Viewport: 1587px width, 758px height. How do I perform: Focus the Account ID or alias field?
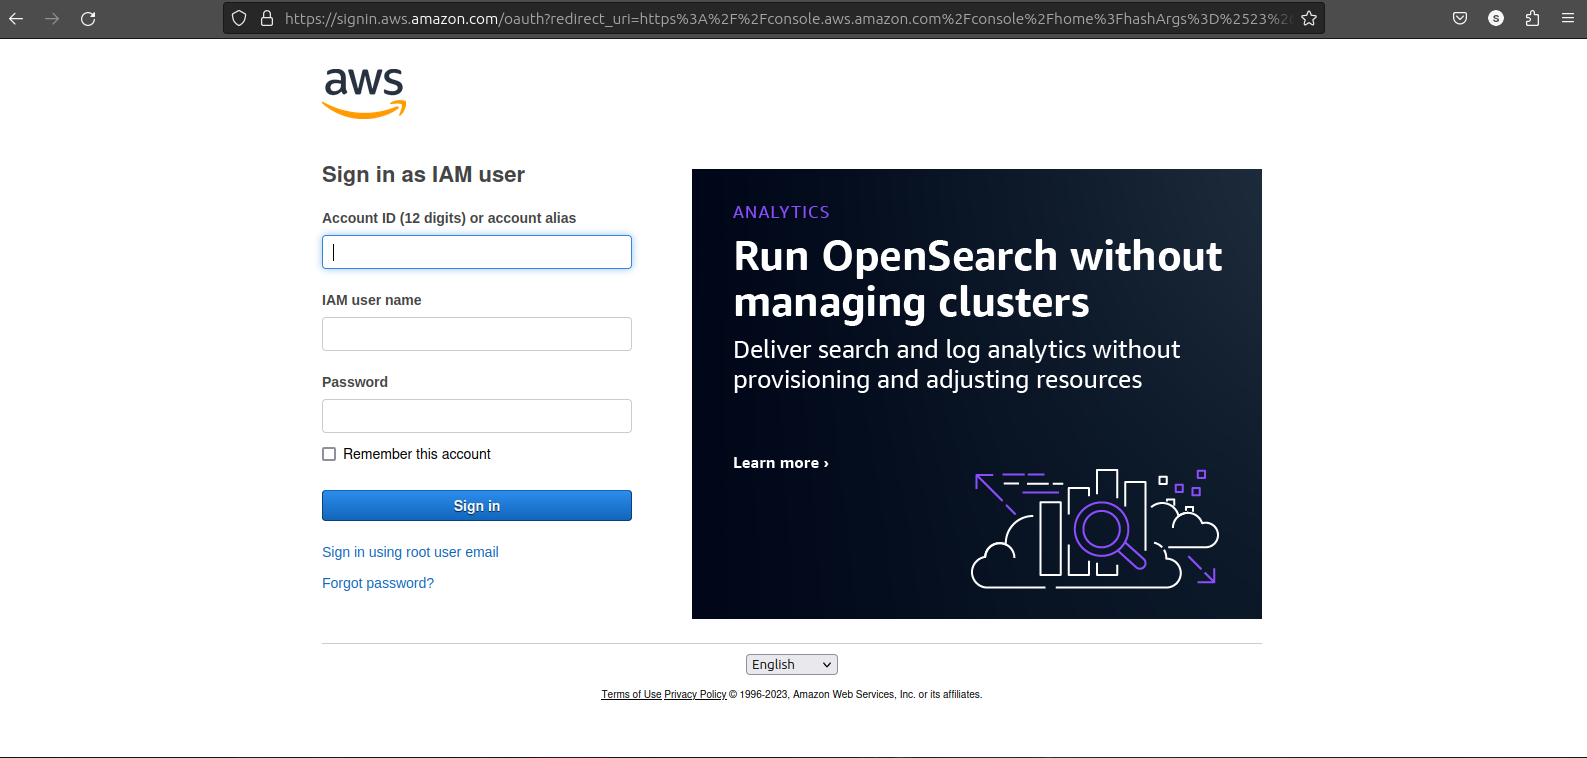(477, 252)
